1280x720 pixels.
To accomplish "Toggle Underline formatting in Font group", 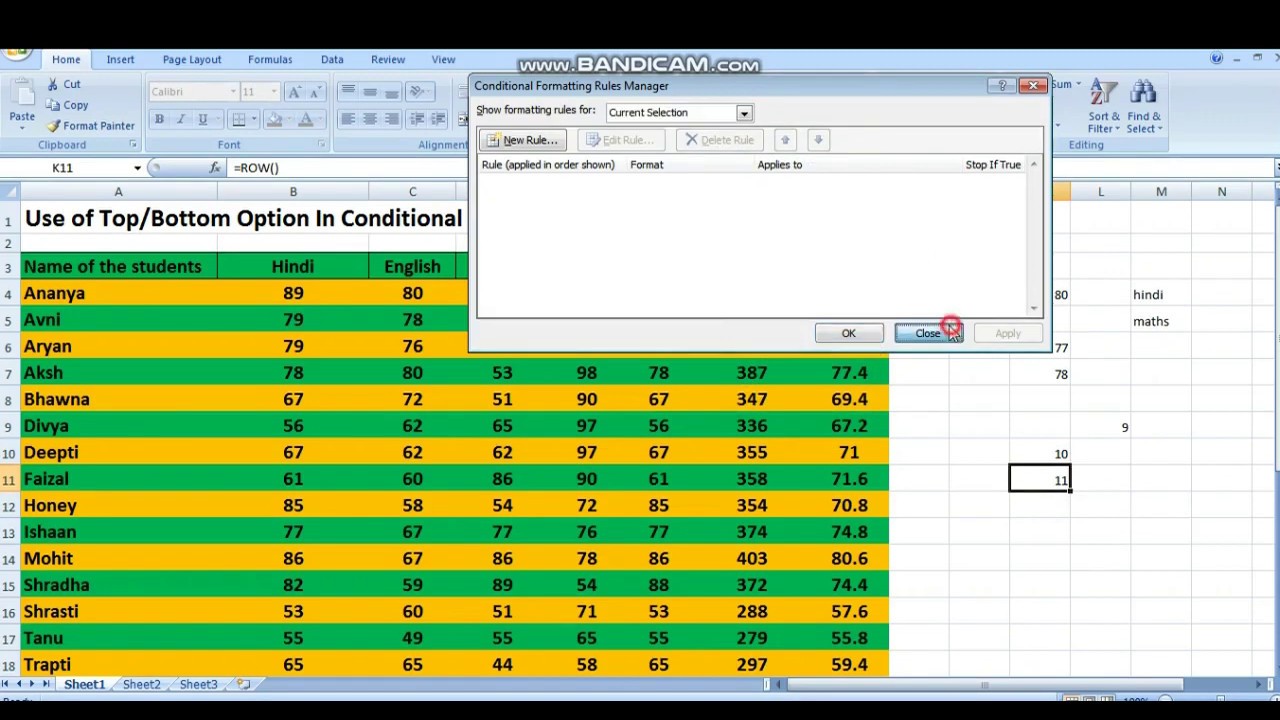I will [x=202, y=120].
